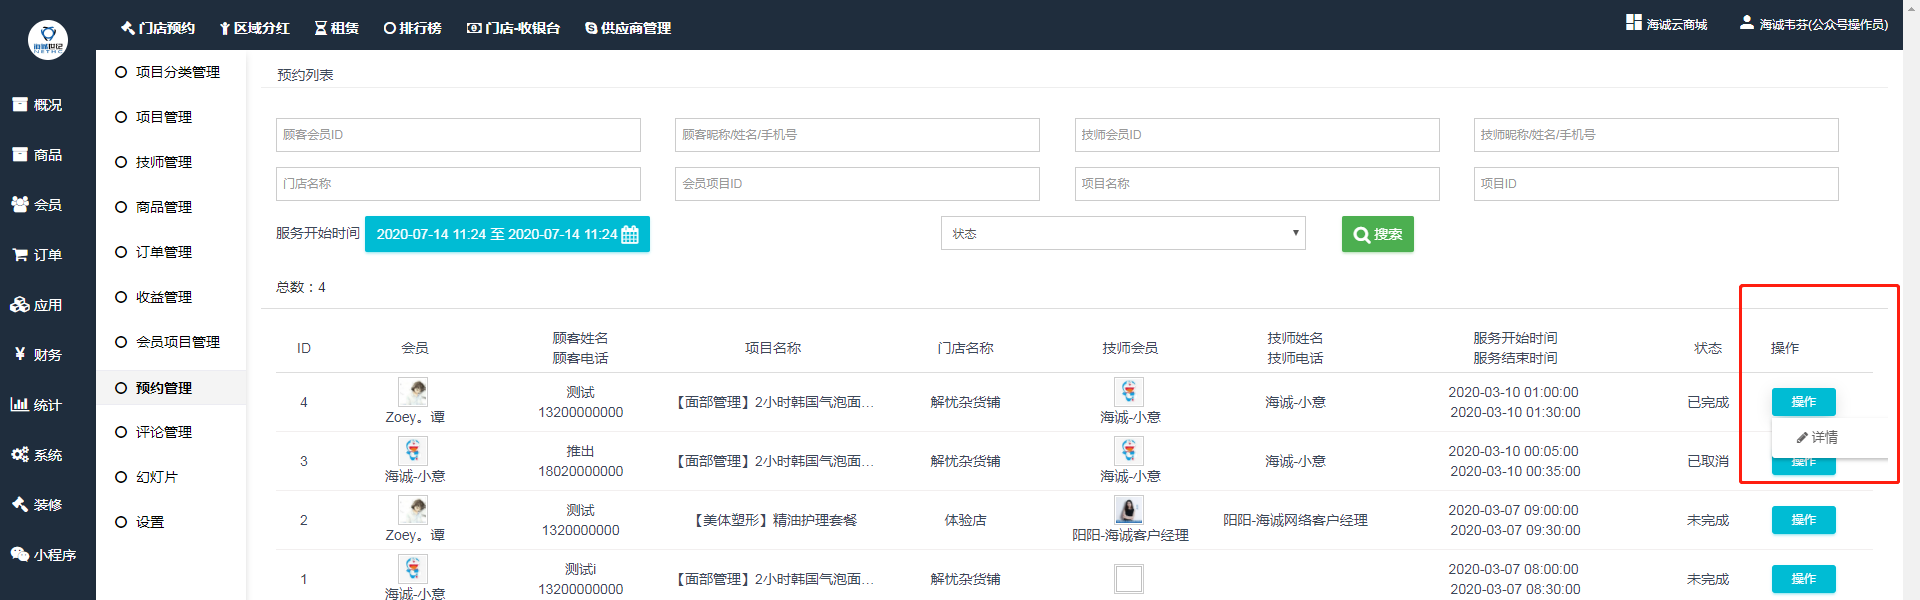Click status 已完成 in row ID 4
Image resolution: width=1920 pixels, height=600 pixels.
pos(1708,402)
